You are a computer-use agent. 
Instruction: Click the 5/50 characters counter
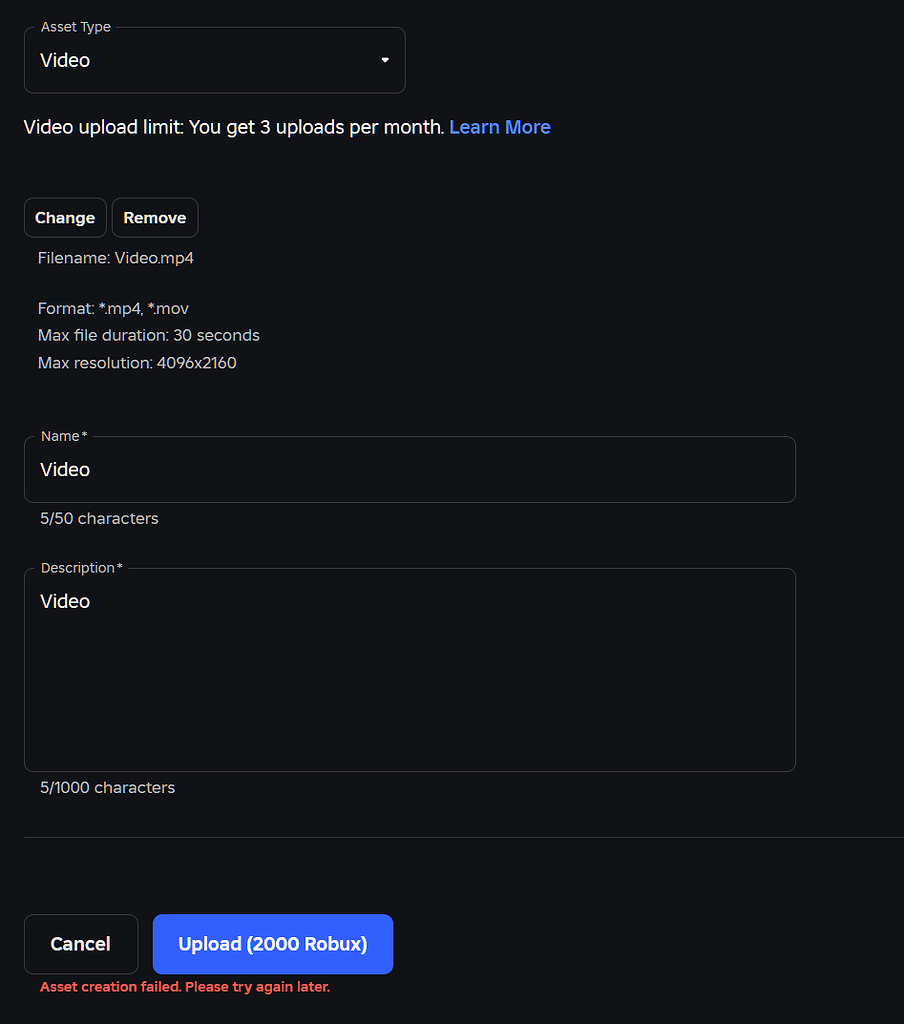98,518
